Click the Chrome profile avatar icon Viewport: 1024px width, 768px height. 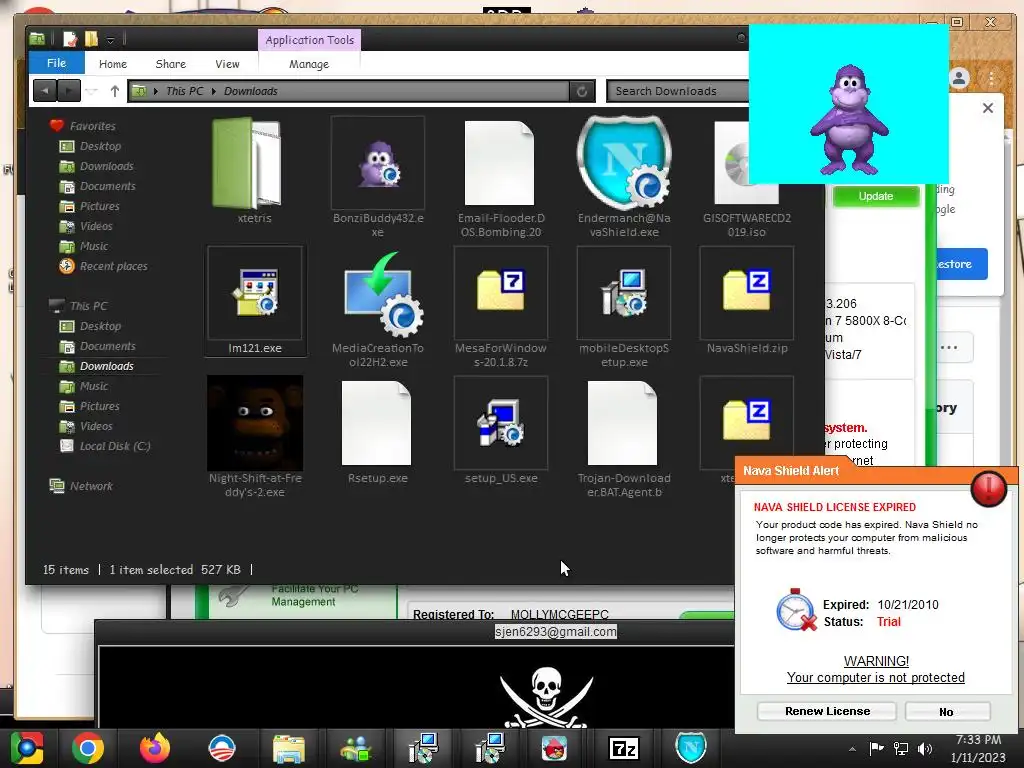pyautogui.click(x=959, y=78)
